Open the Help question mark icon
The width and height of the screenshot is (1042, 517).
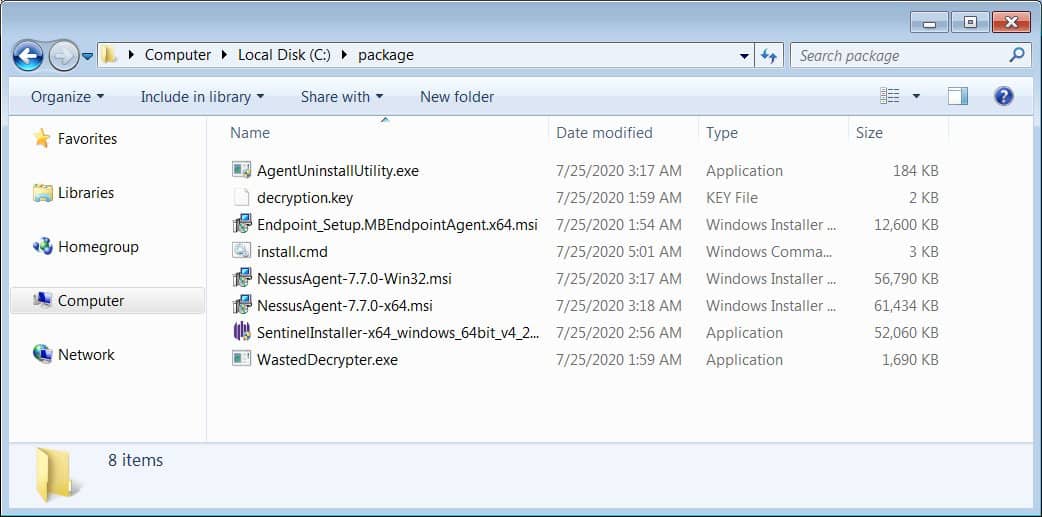coord(1003,96)
